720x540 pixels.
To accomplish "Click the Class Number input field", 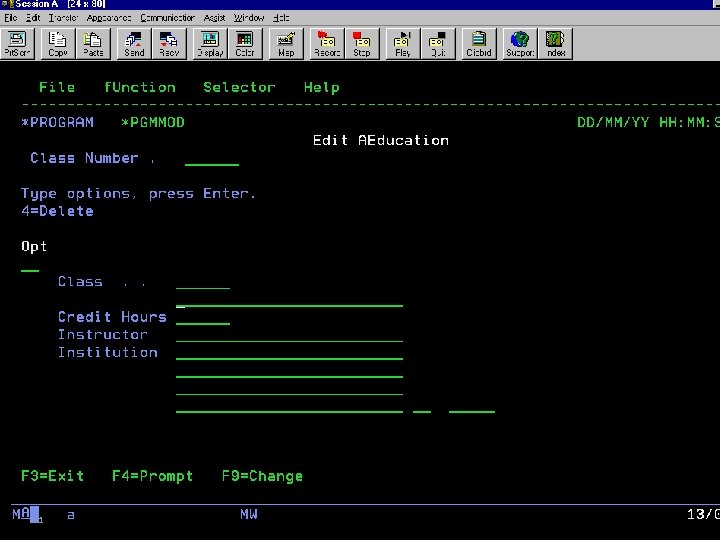I will click(x=212, y=159).
